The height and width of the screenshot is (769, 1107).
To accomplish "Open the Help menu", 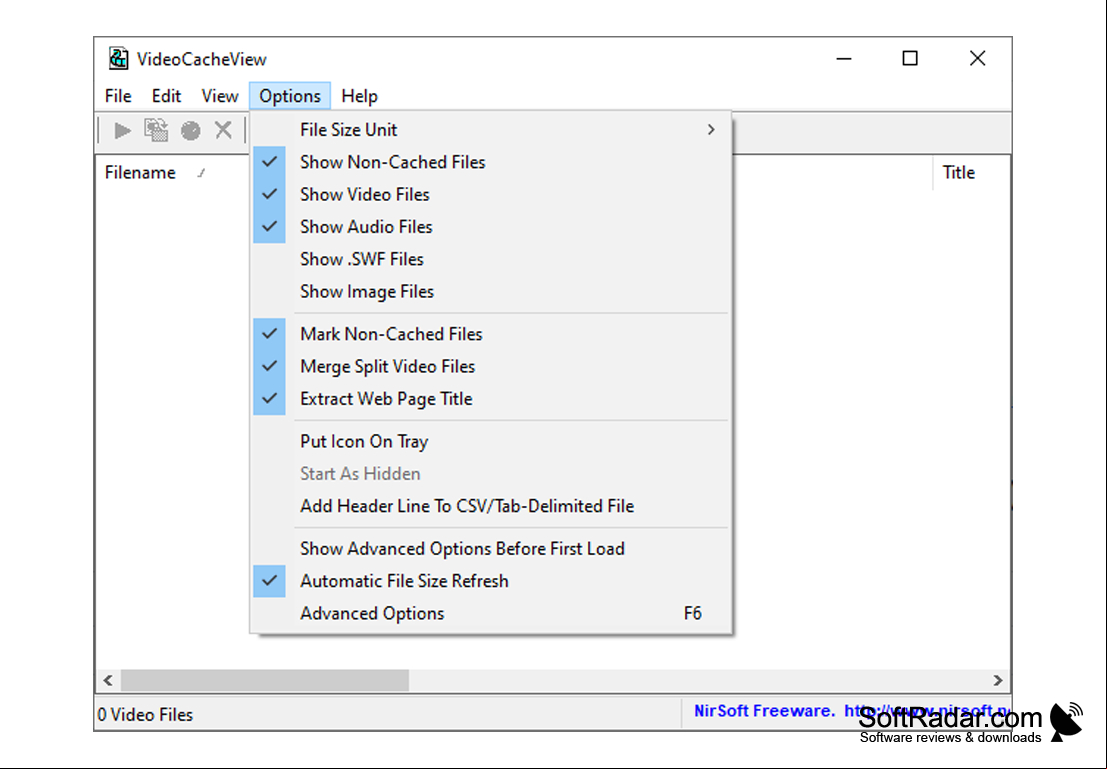I will (x=359, y=96).
